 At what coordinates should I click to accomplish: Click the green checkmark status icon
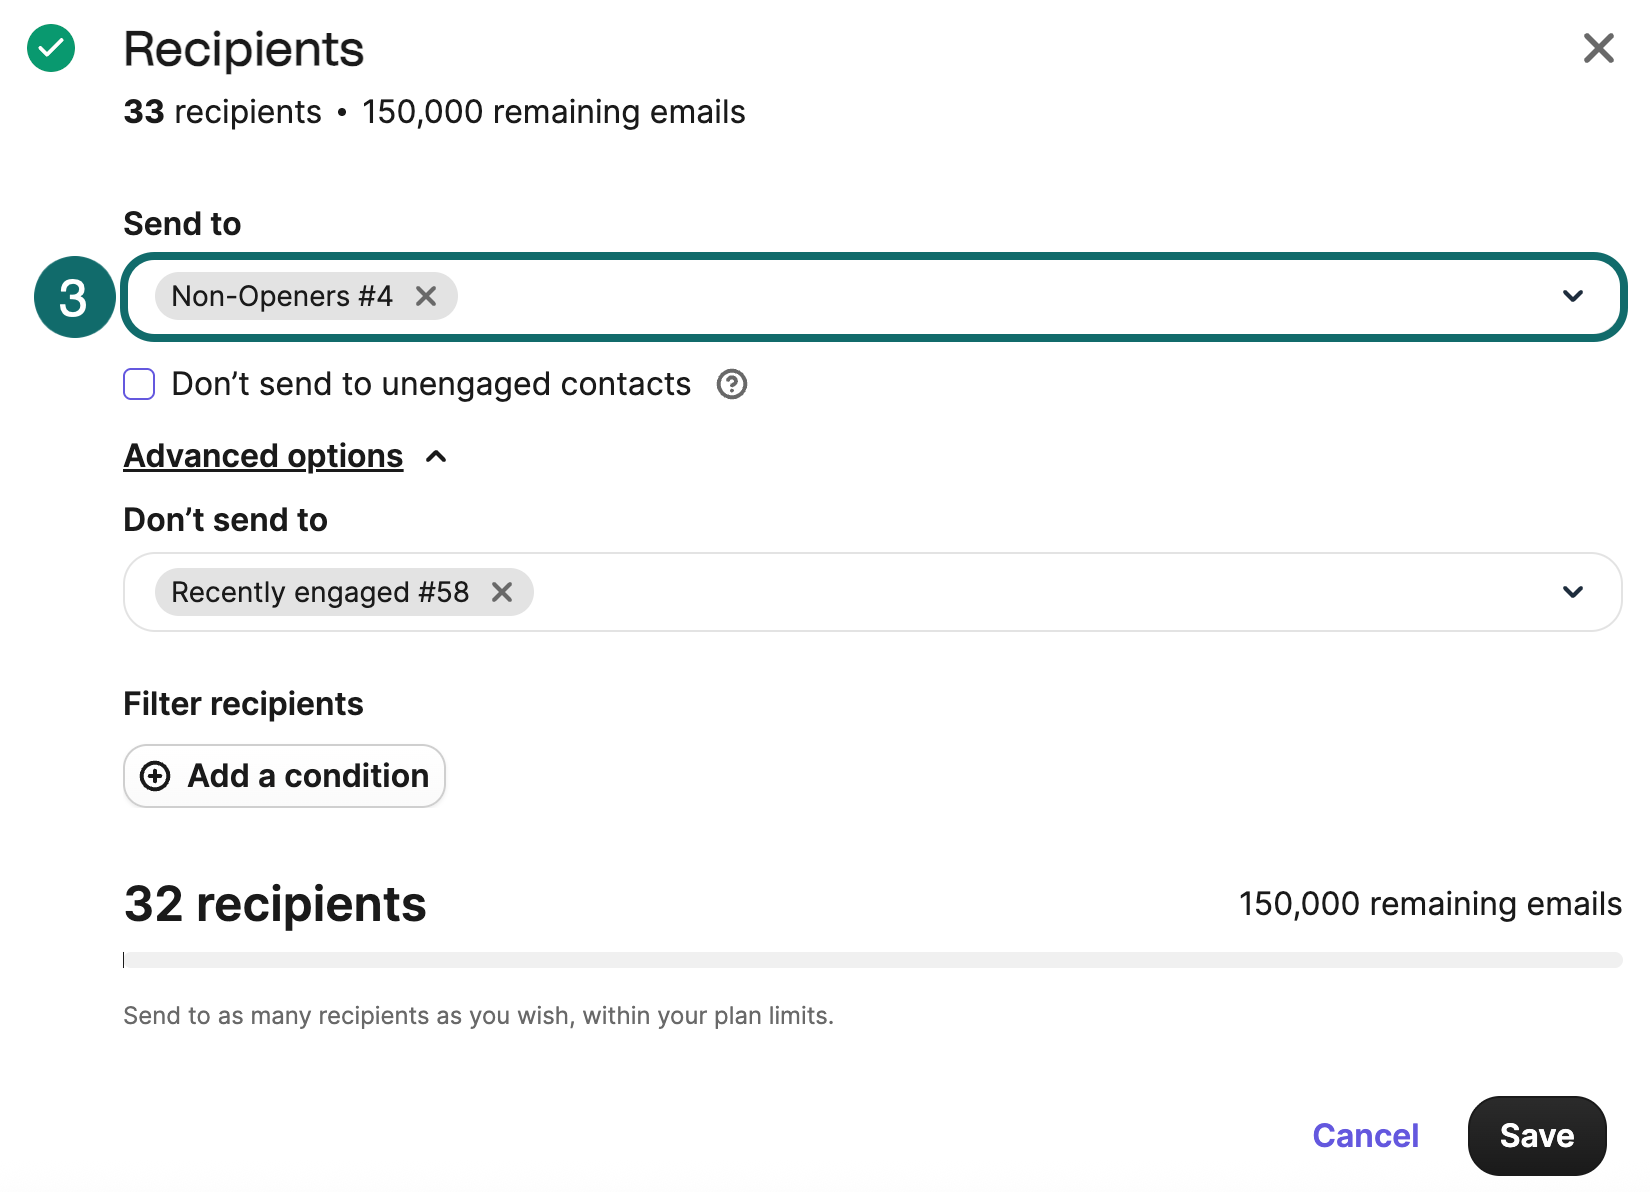click(x=51, y=48)
